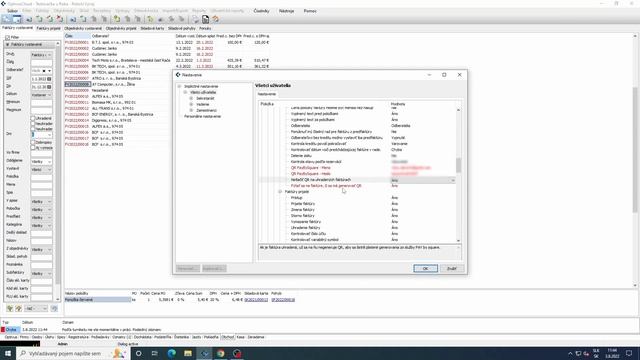Switch to the Skladové pohyby tab
This screenshot has height=360, width=640.
point(182,29)
